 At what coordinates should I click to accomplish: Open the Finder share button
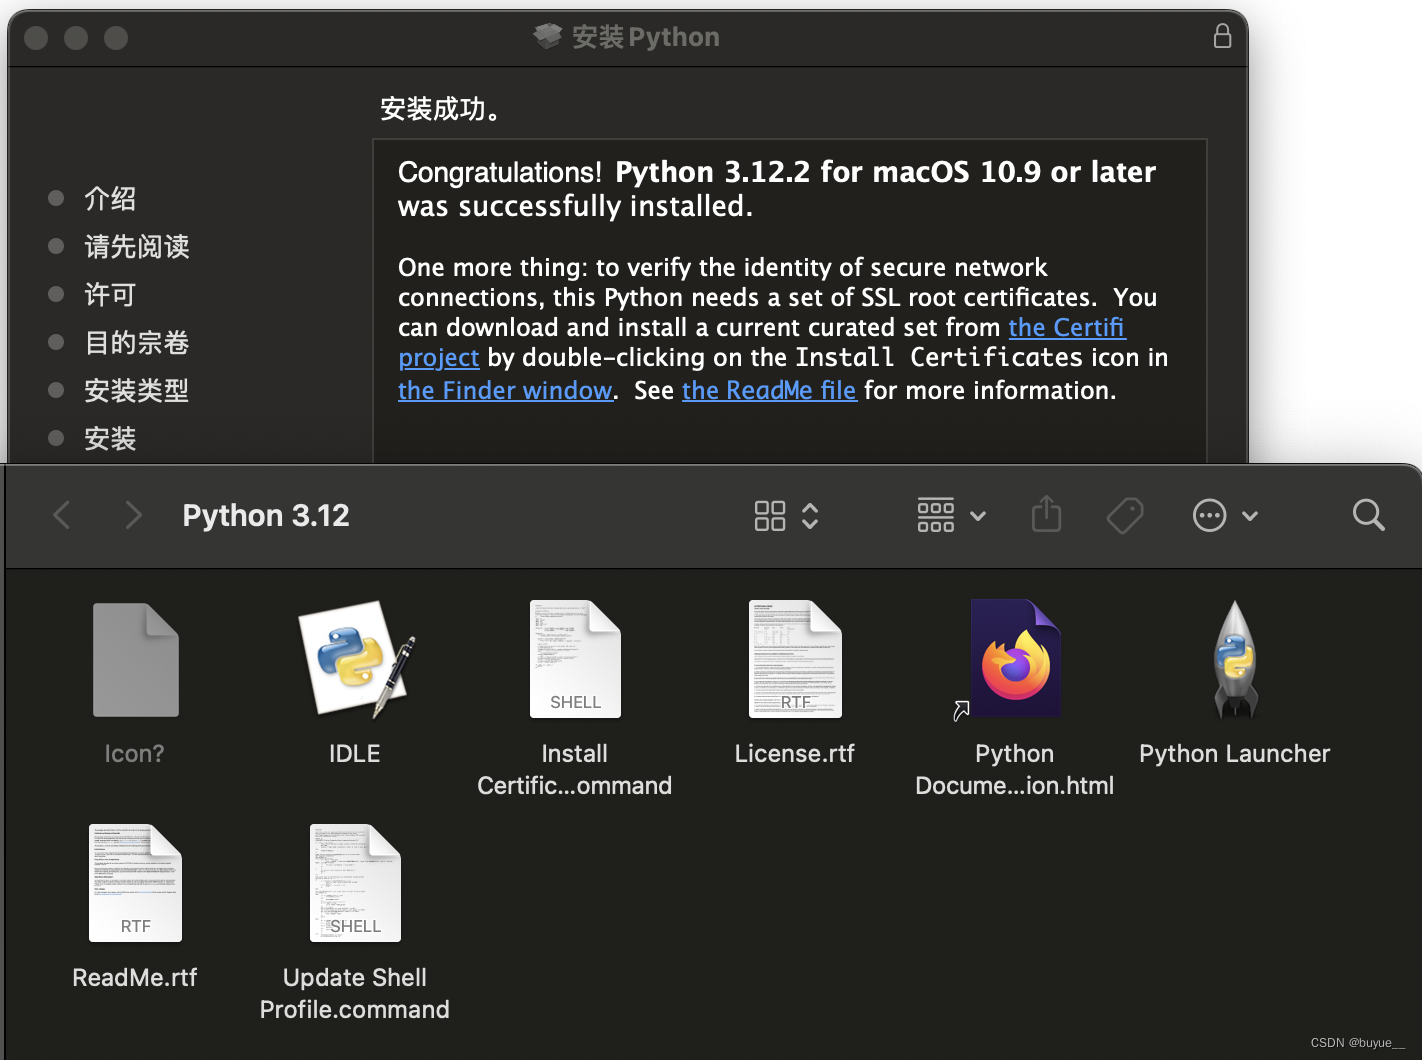pos(1046,514)
